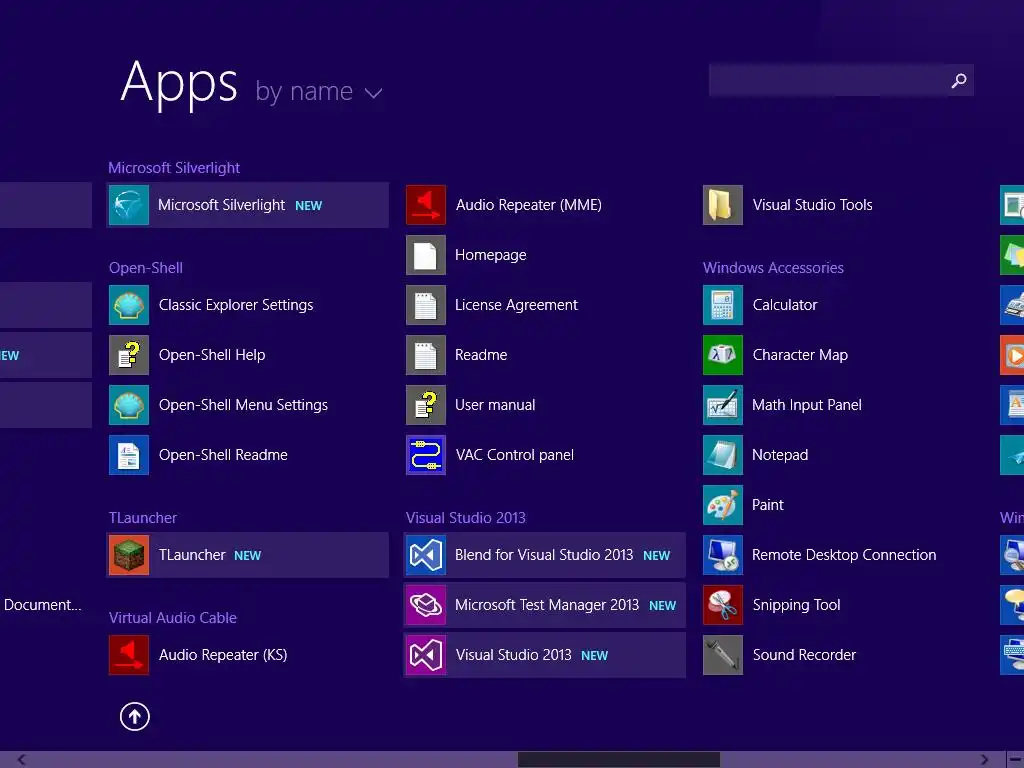Click the 'Character Map' label

coord(800,355)
